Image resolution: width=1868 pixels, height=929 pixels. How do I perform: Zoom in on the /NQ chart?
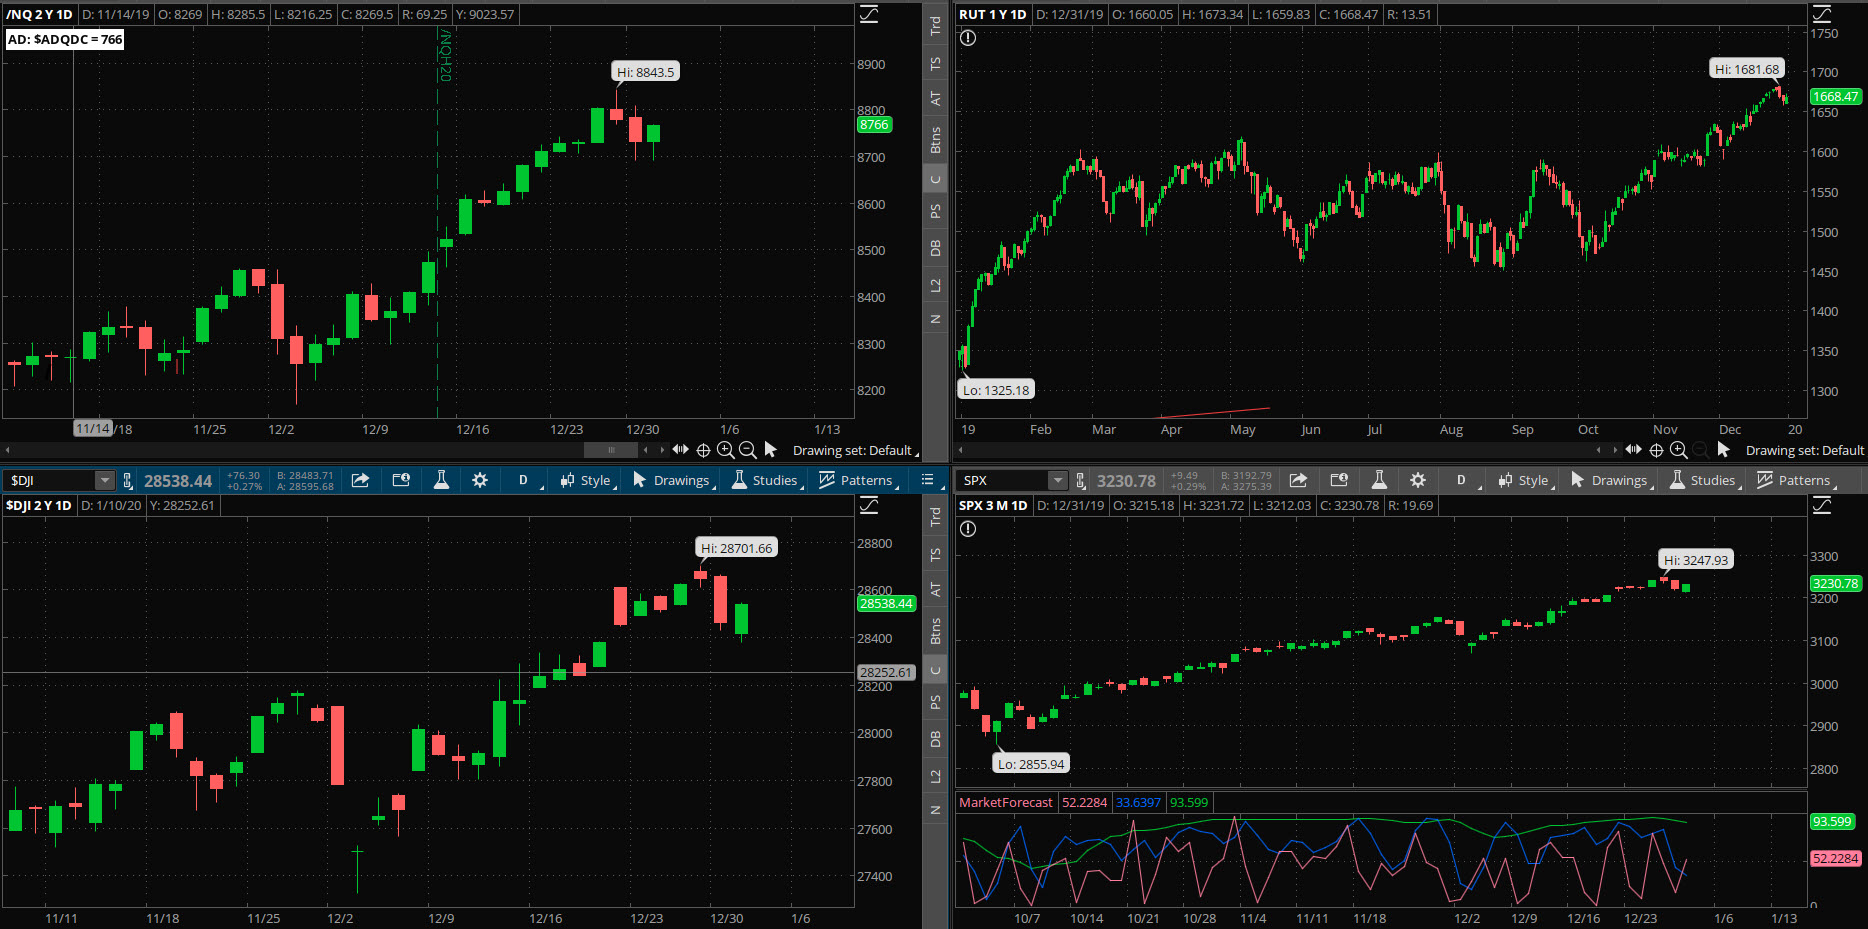[726, 450]
